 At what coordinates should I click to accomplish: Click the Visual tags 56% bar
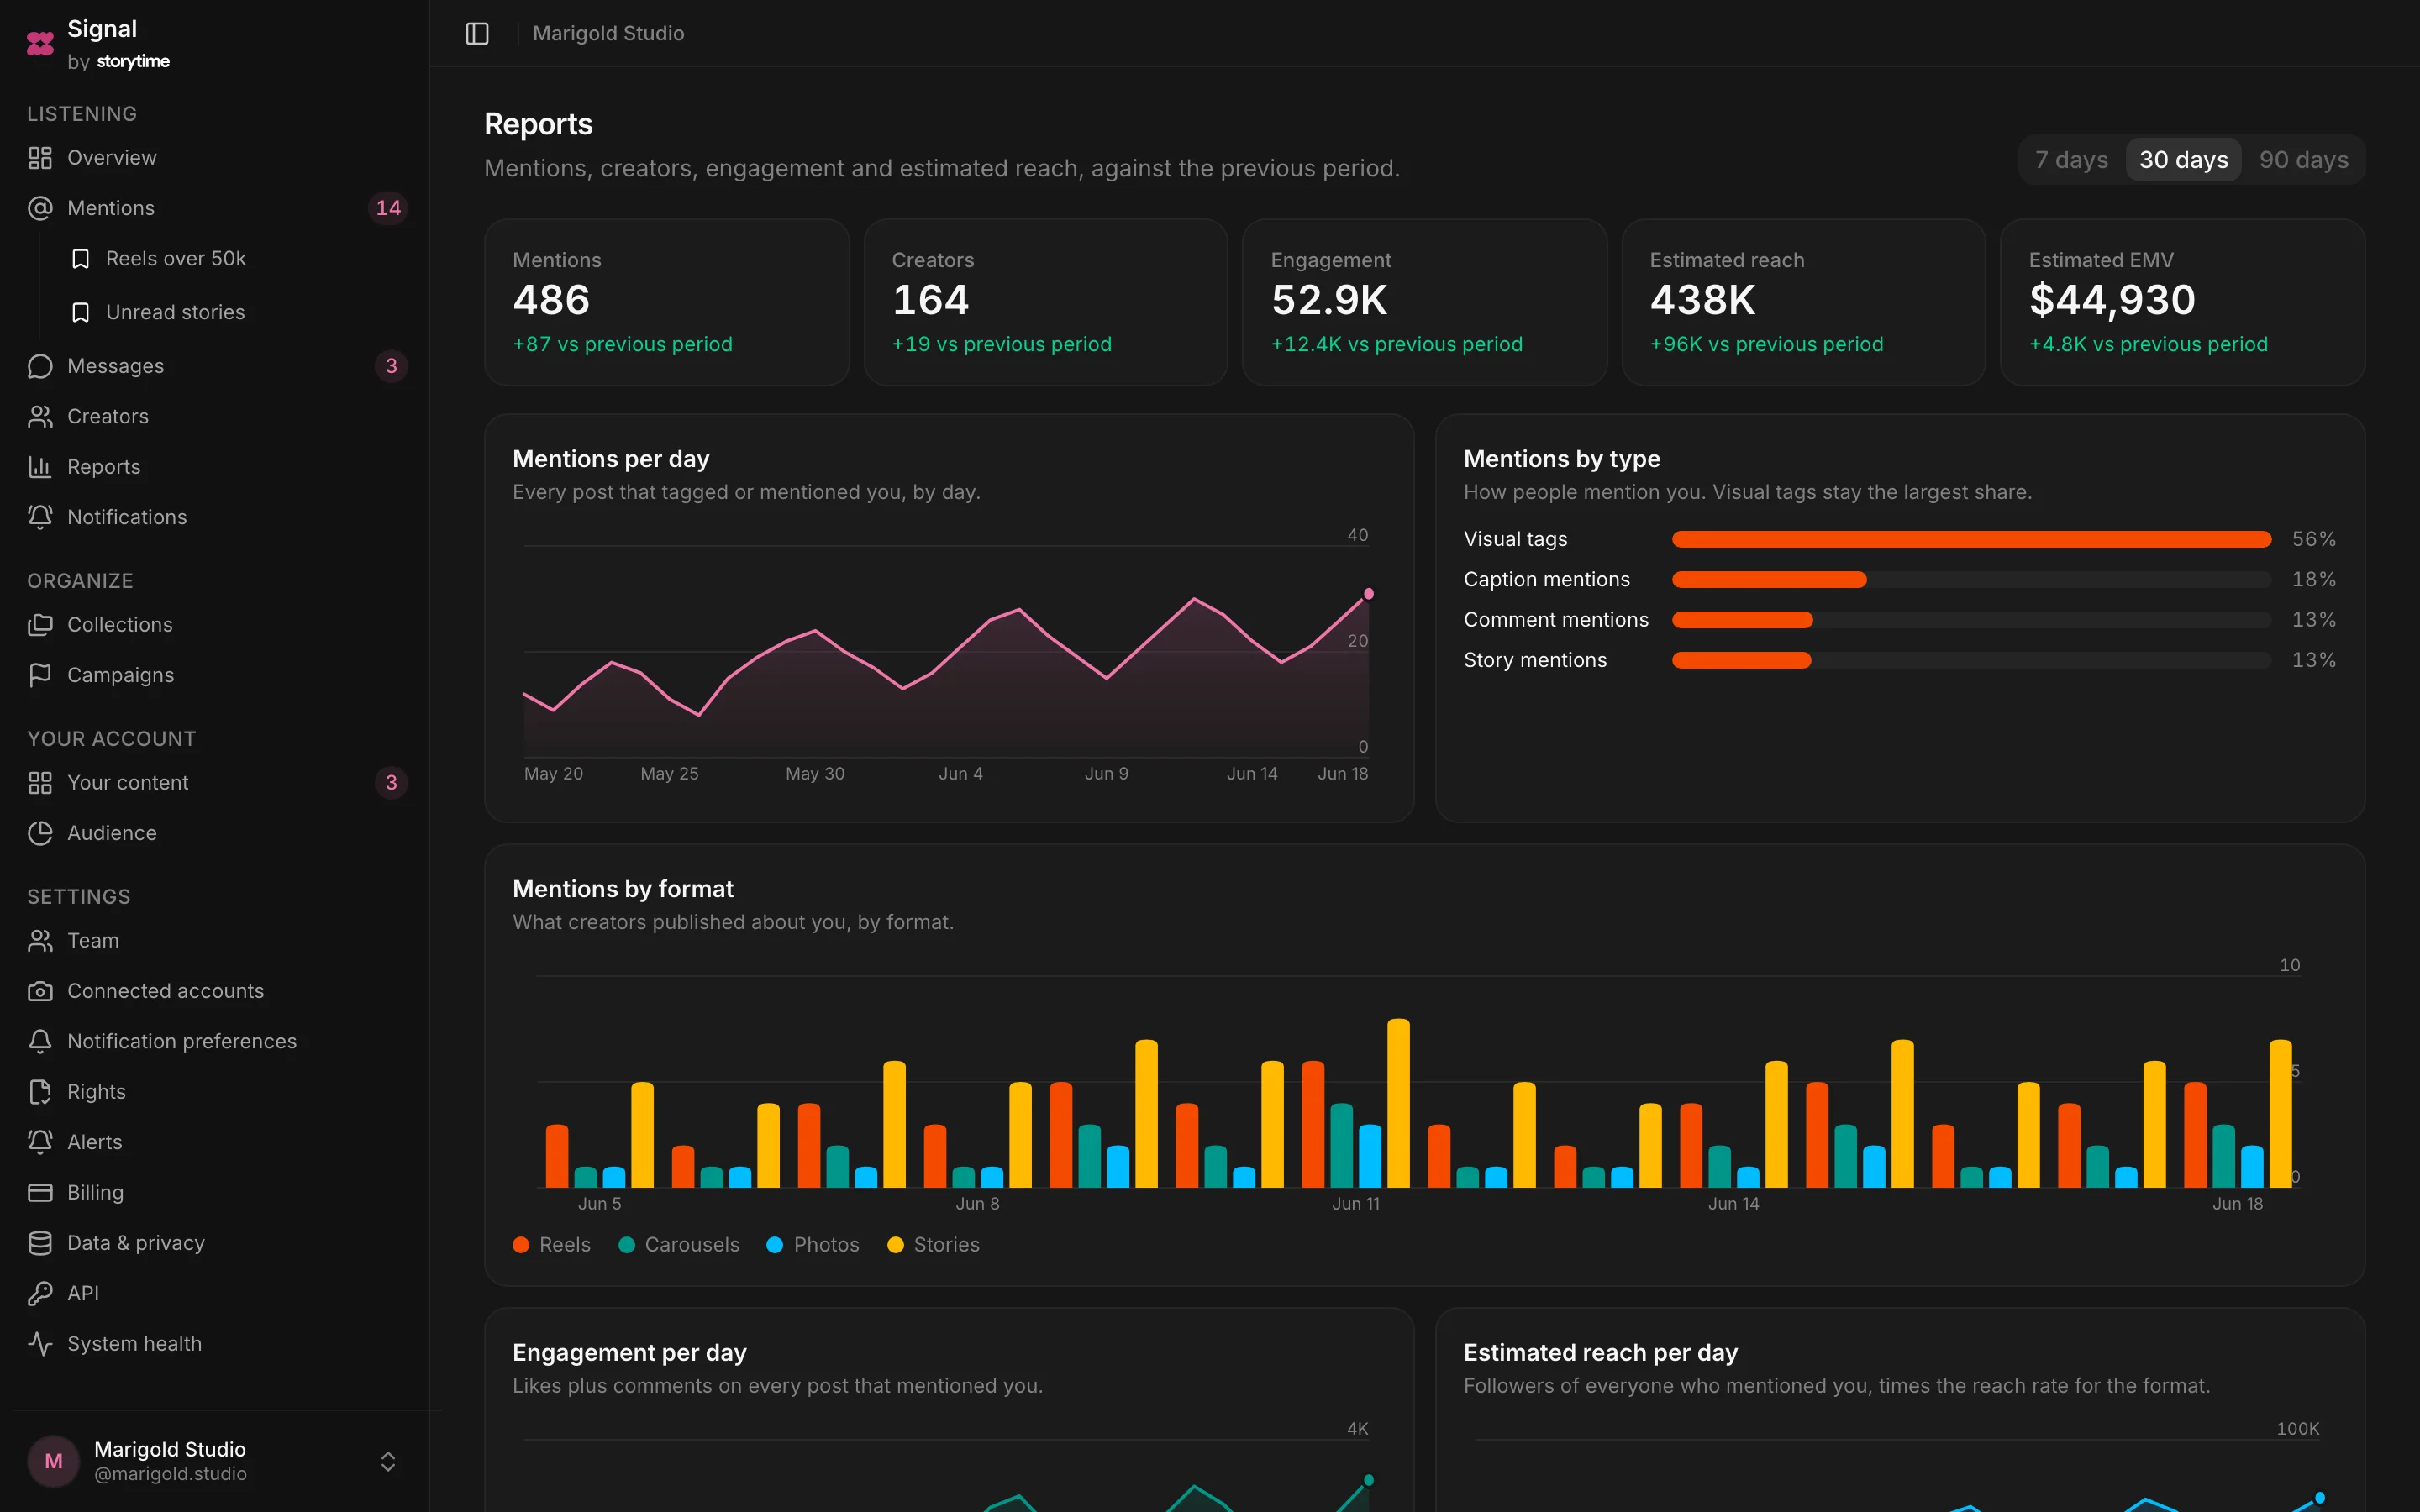pyautogui.click(x=1971, y=540)
